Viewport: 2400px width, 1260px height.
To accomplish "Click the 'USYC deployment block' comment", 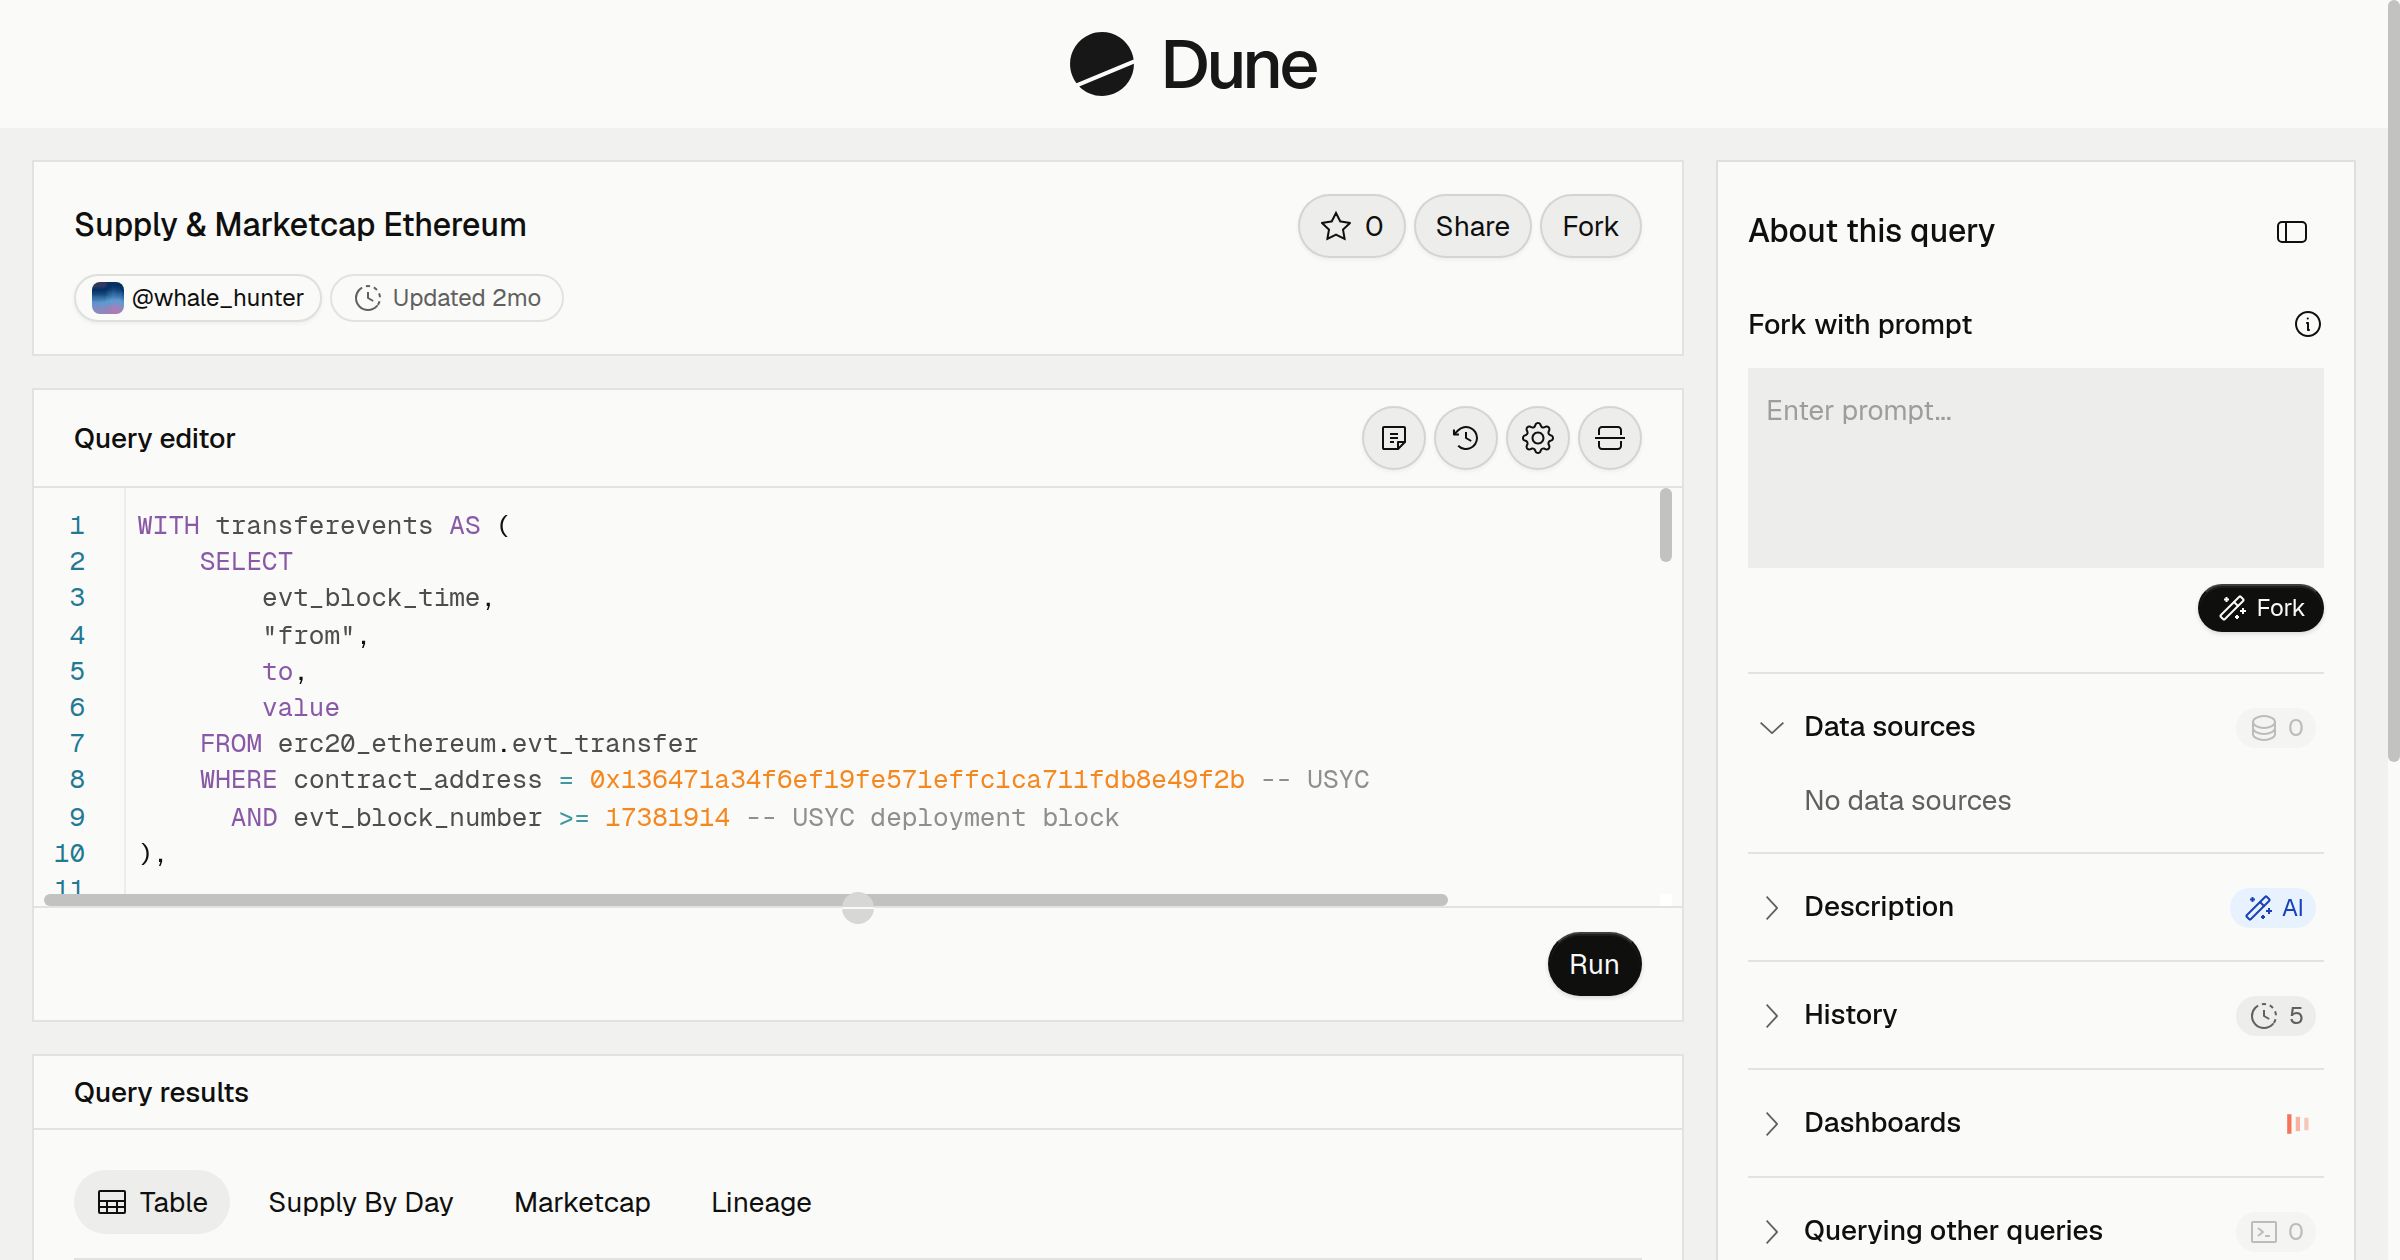I will tap(955, 818).
